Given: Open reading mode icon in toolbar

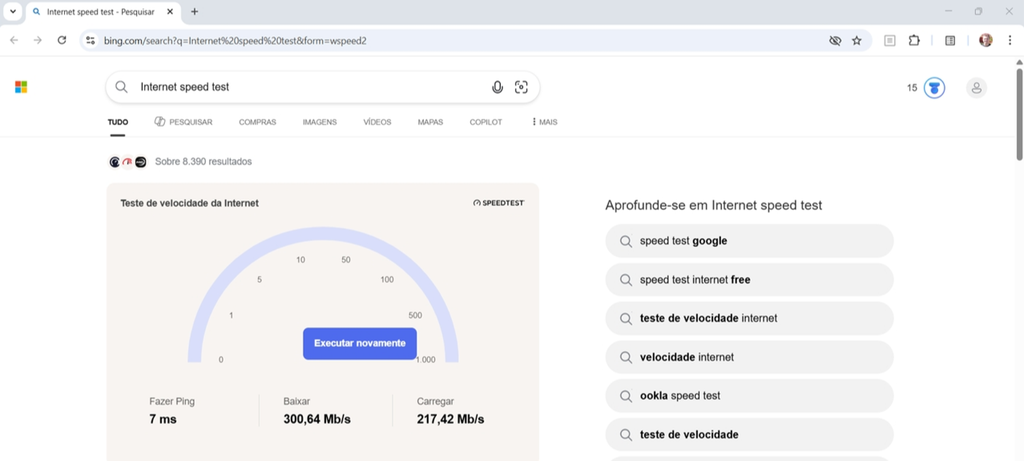Looking at the screenshot, I should (x=889, y=40).
